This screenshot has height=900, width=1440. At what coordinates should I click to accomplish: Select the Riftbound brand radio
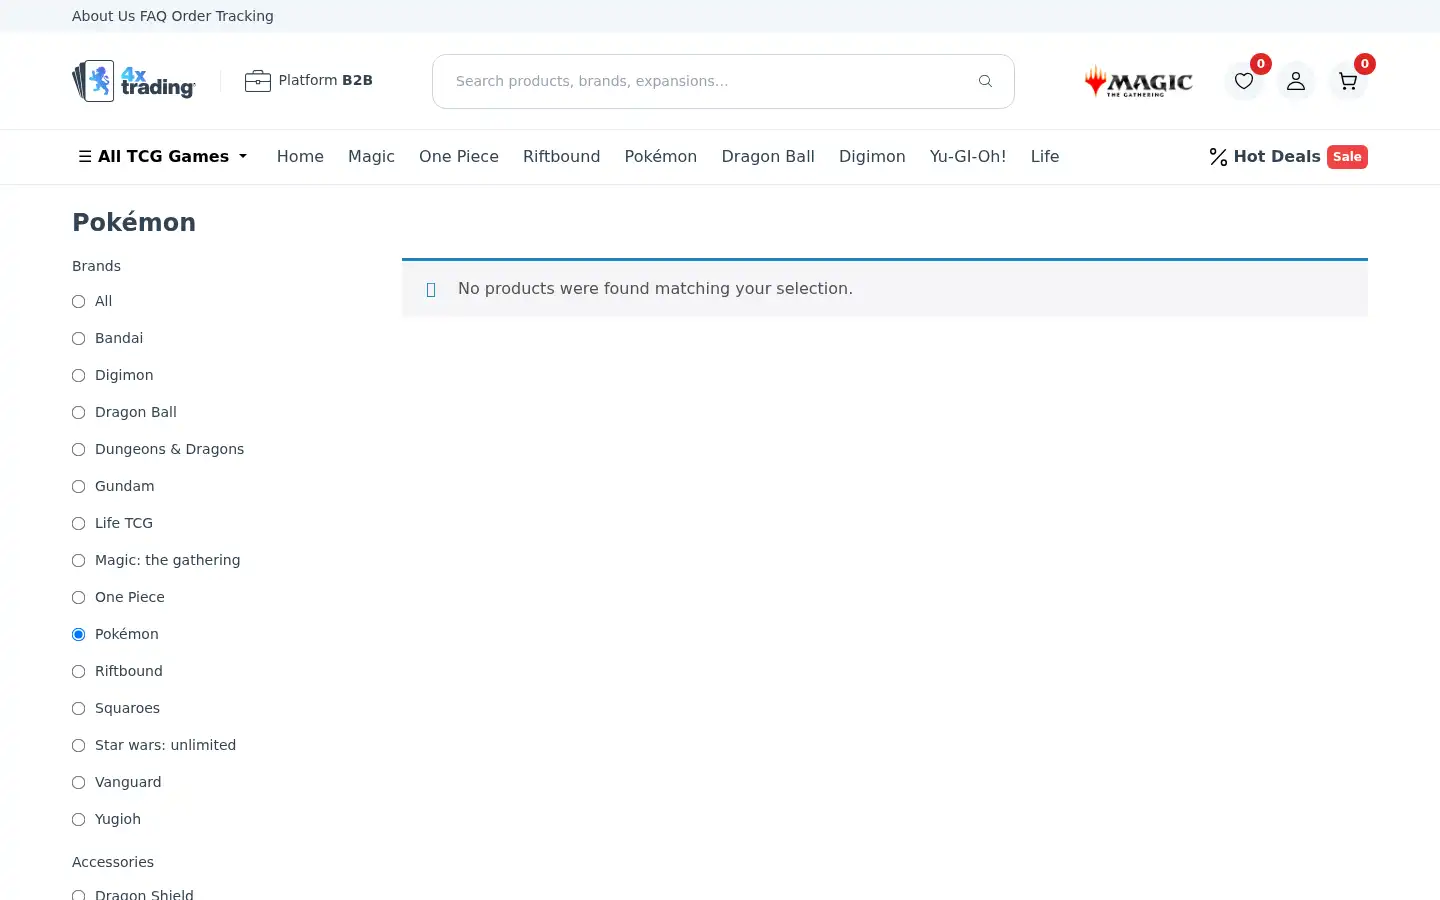point(79,672)
